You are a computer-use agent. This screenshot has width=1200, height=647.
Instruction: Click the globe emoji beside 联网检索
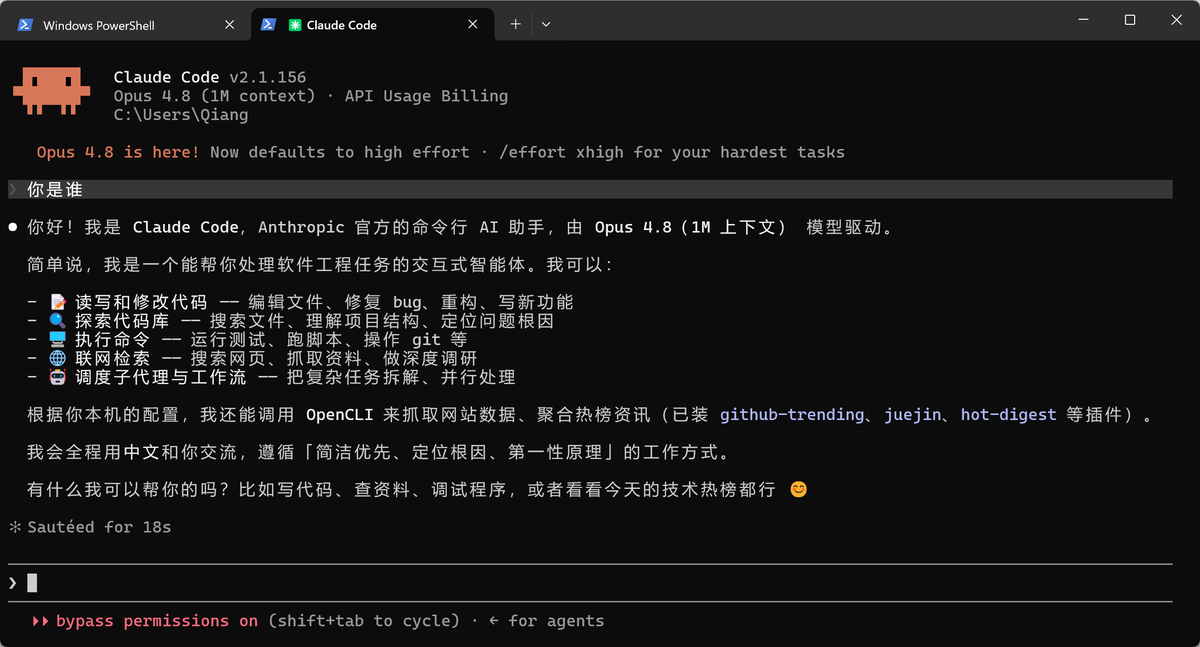[x=57, y=358]
